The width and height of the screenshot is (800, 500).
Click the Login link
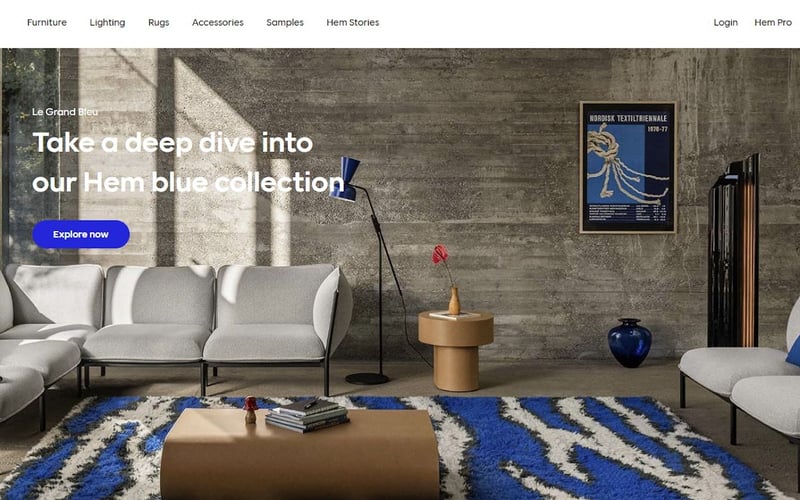click(x=726, y=22)
